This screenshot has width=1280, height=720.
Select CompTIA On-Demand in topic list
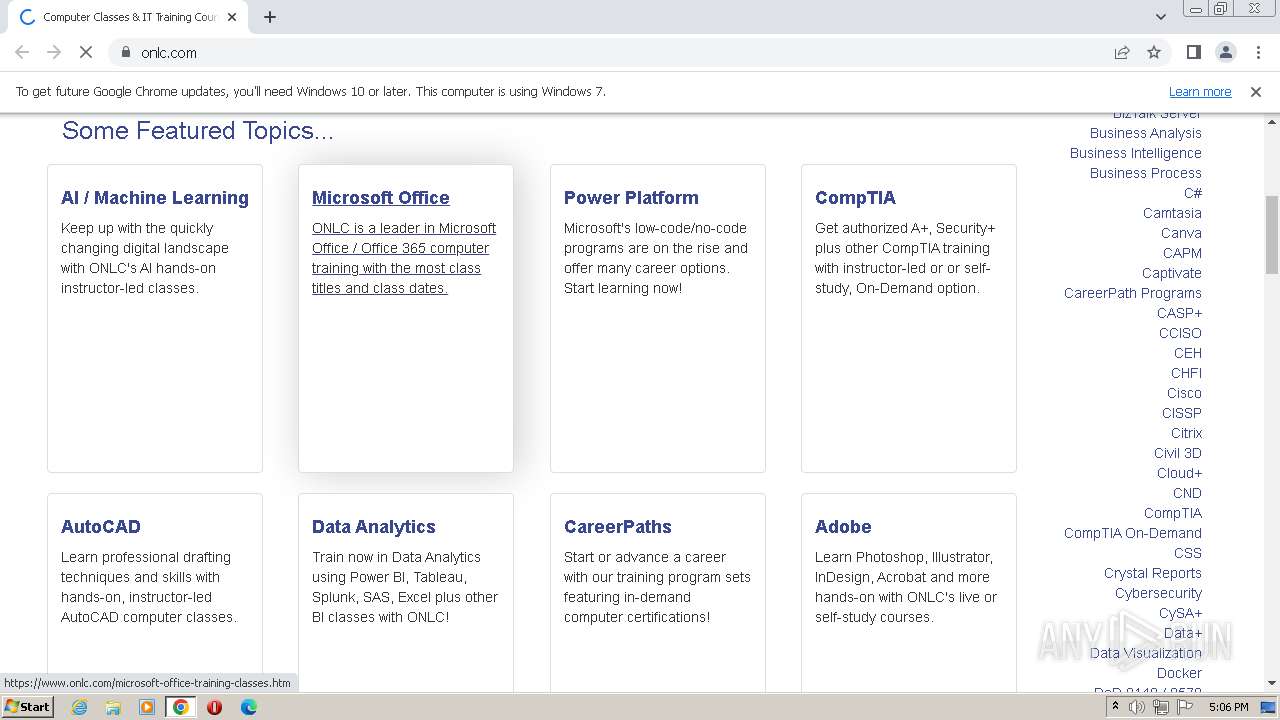[x=1133, y=533]
